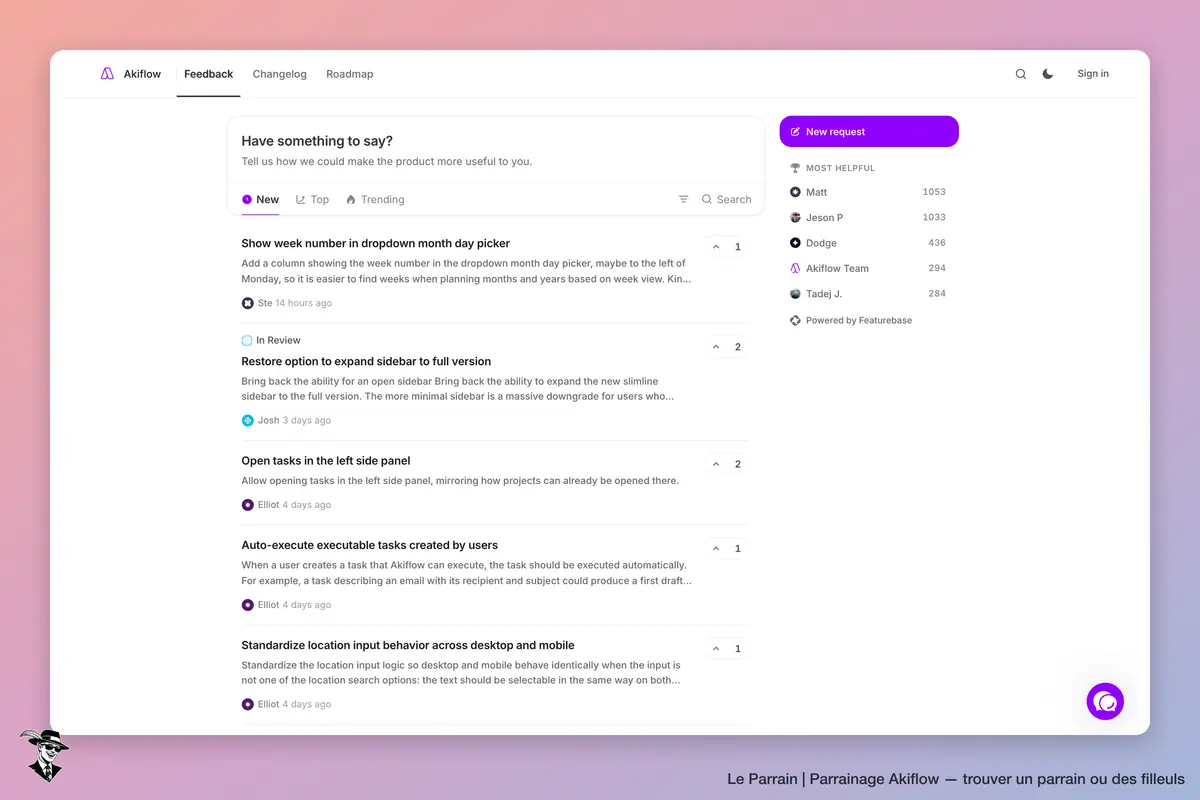1200x800 pixels.
Task: Click Dodge's avatar icon
Action: click(x=795, y=243)
